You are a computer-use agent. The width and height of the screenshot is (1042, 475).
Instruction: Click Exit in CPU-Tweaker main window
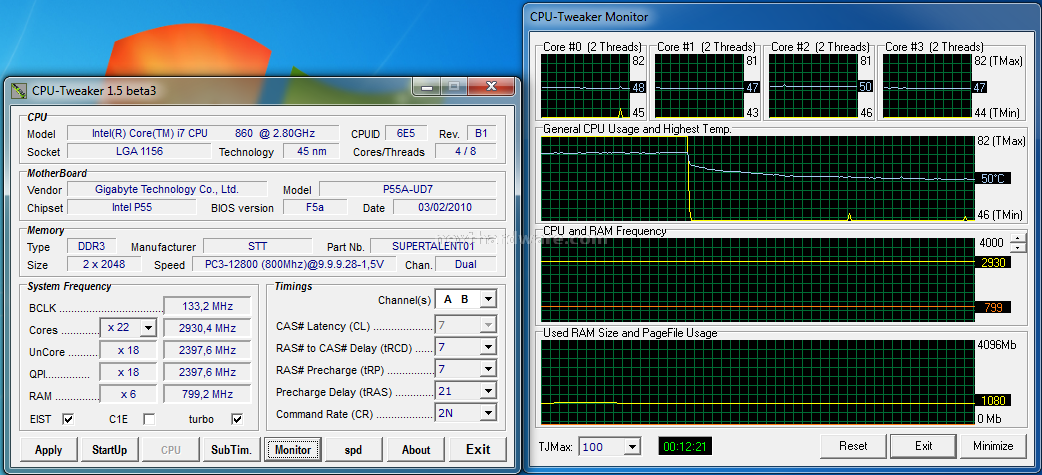[x=478, y=450]
